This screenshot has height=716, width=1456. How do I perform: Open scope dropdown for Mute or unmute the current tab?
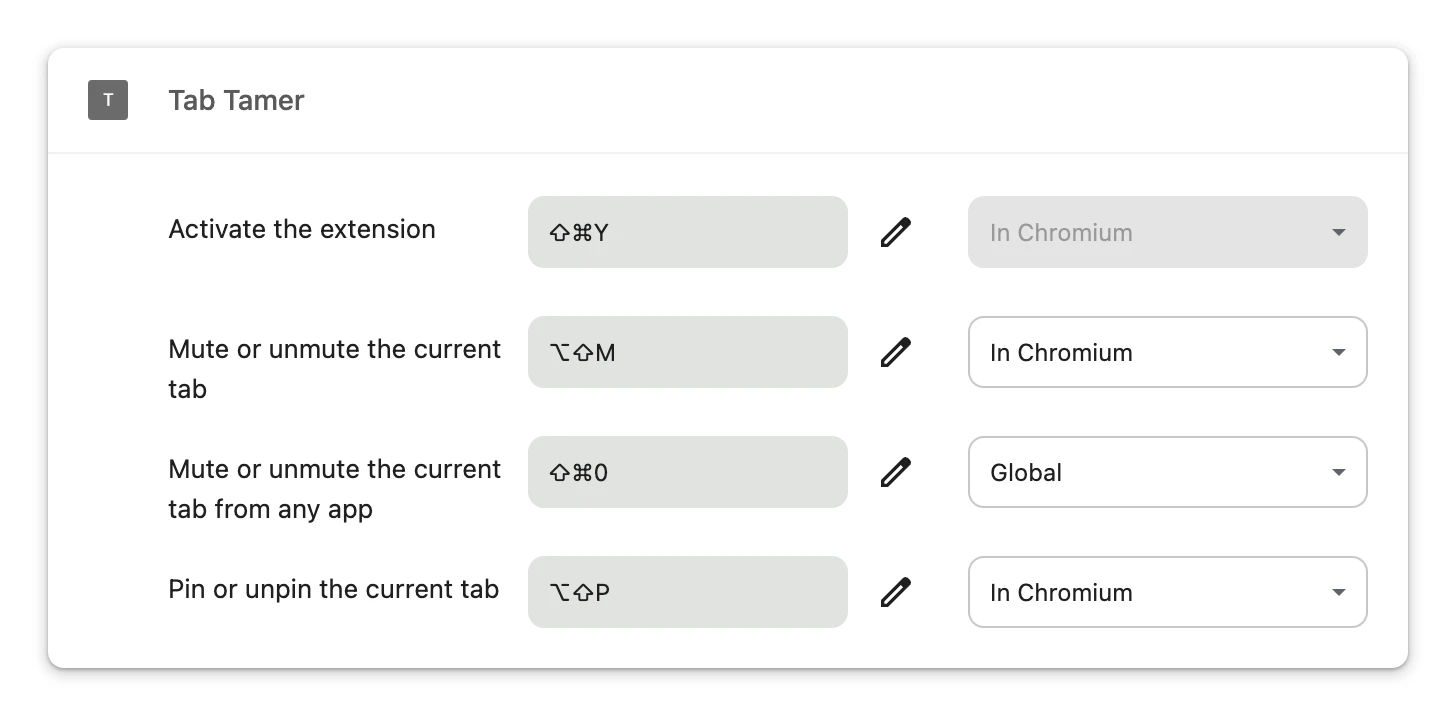(1168, 352)
